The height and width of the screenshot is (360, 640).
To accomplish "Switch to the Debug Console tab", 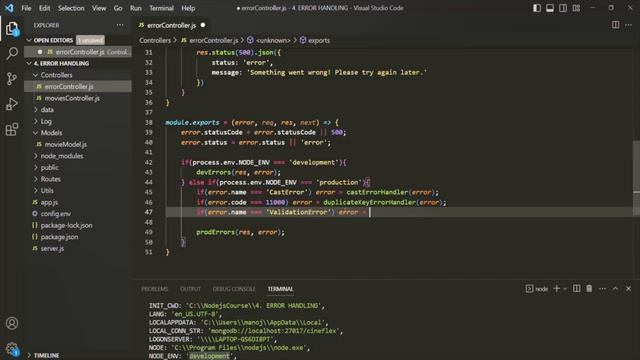I will point(234,289).
